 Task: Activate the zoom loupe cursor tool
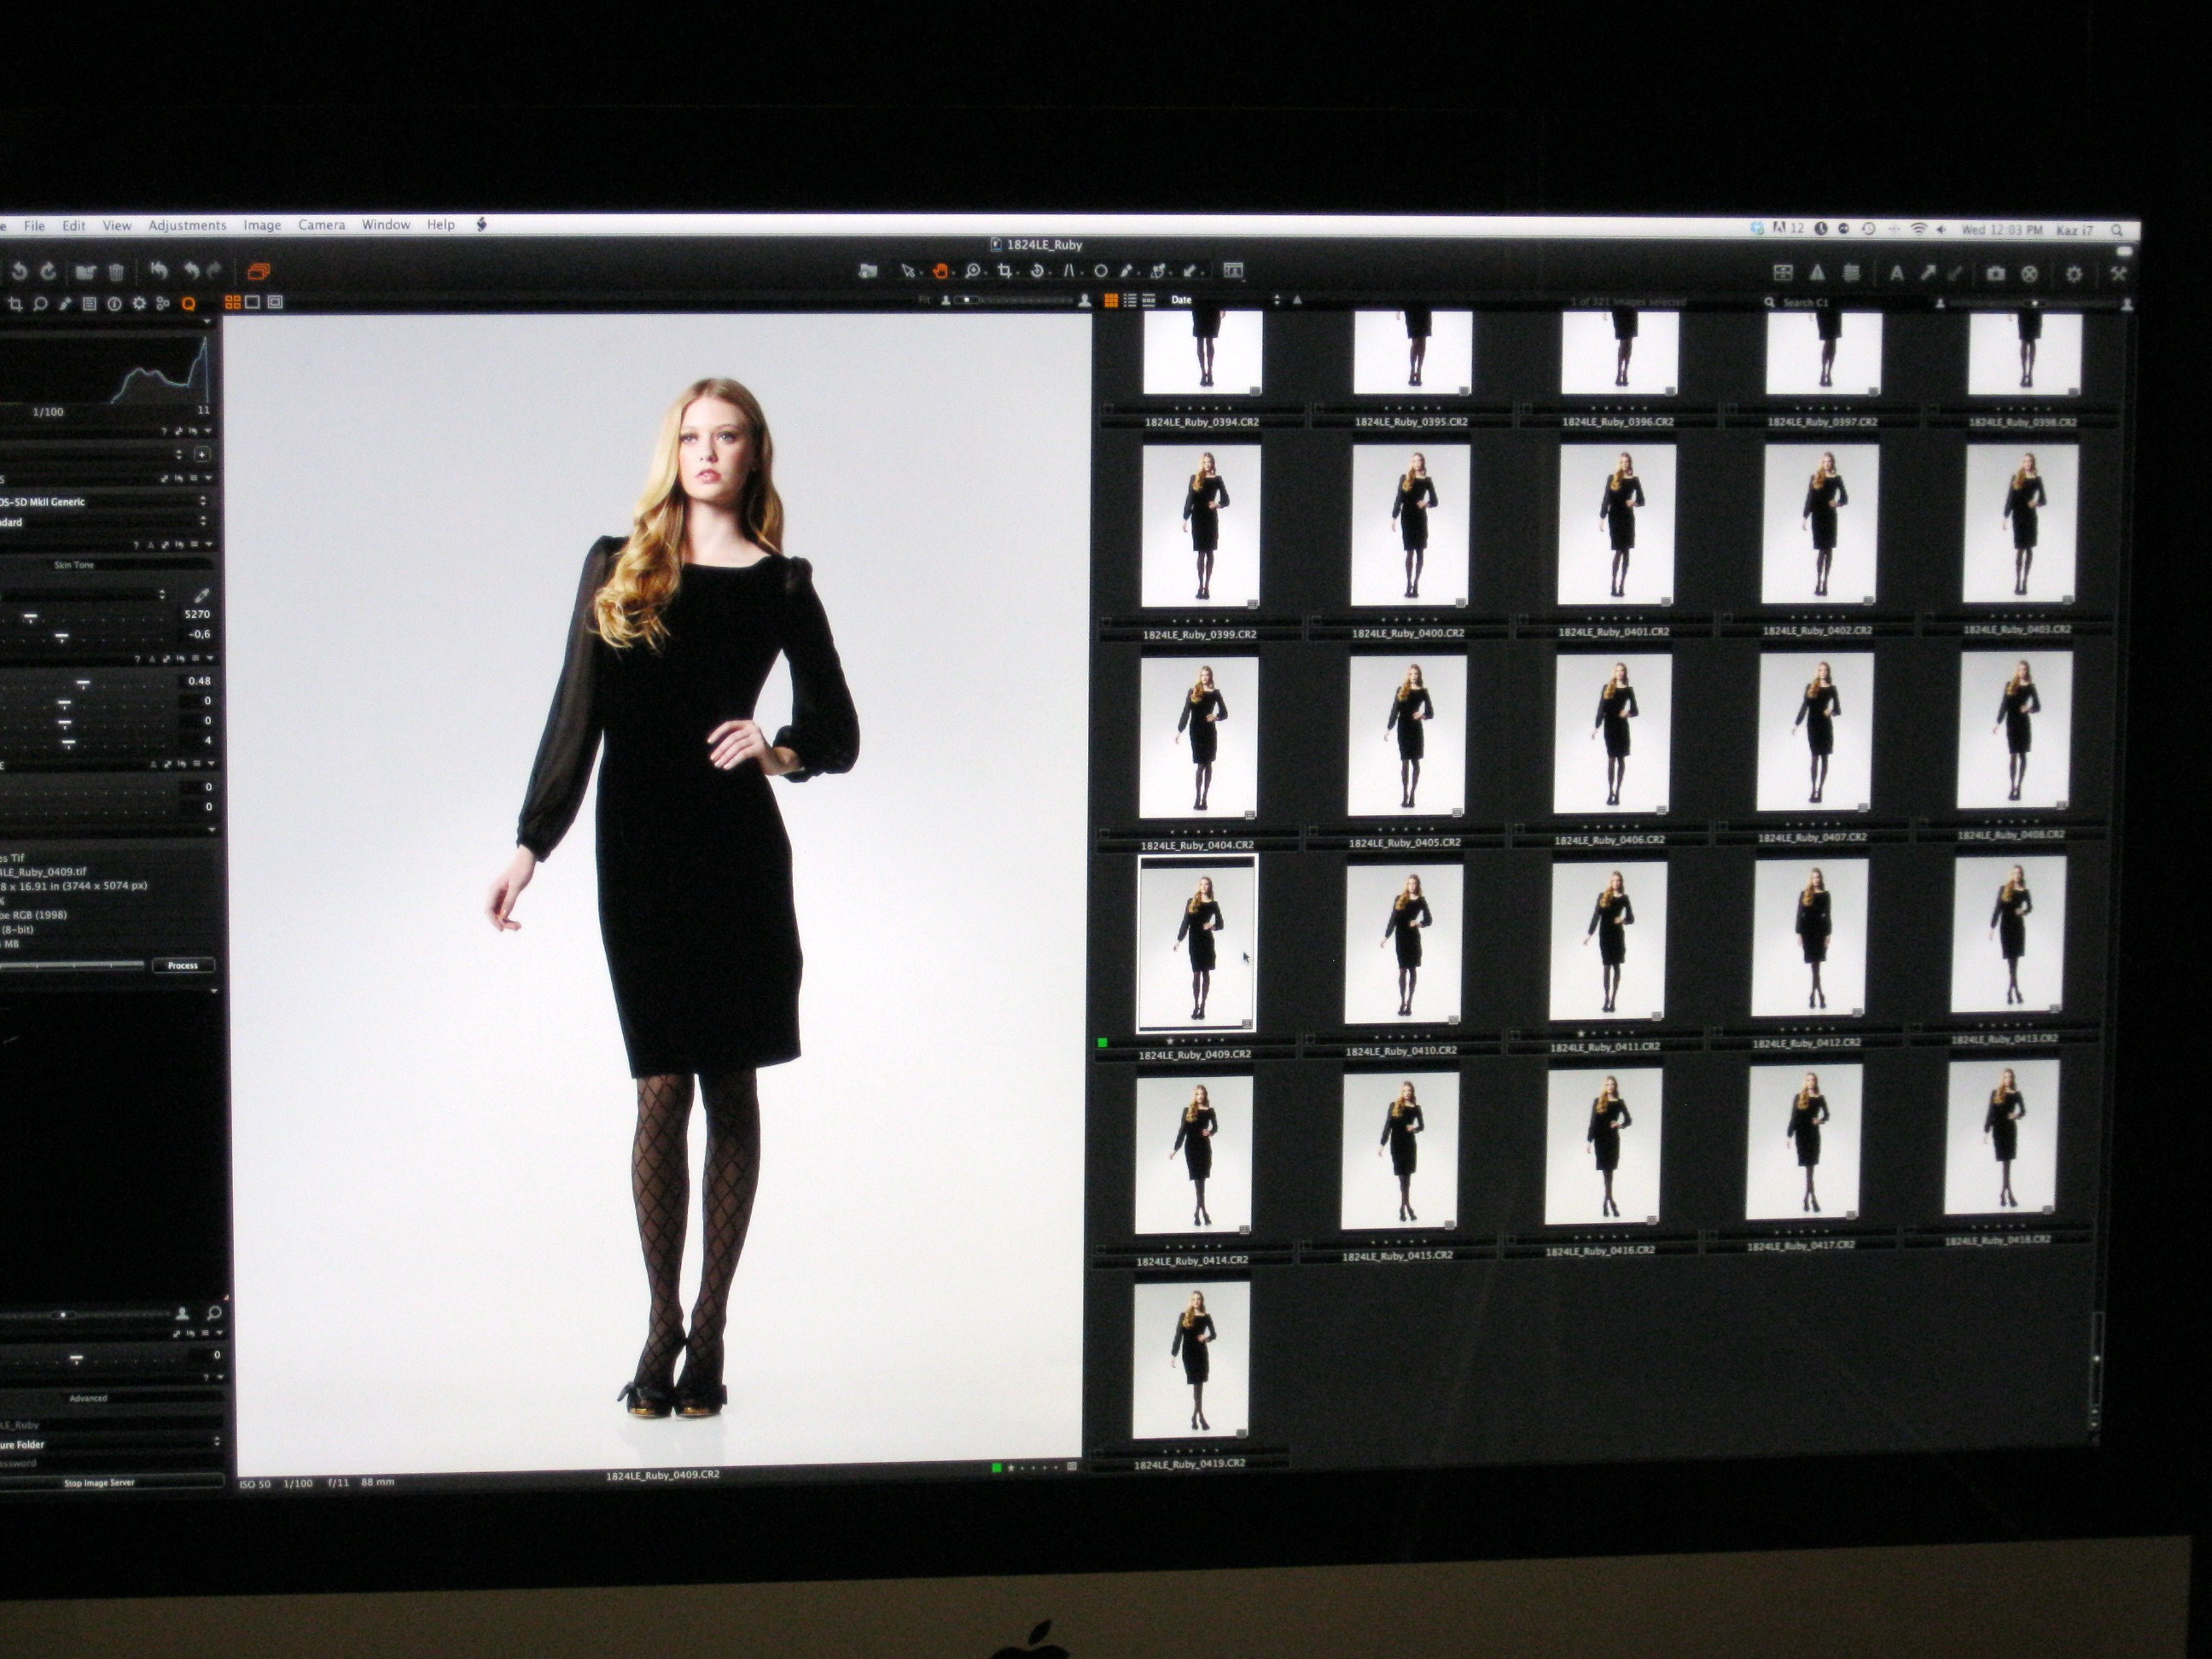[972, 271]
